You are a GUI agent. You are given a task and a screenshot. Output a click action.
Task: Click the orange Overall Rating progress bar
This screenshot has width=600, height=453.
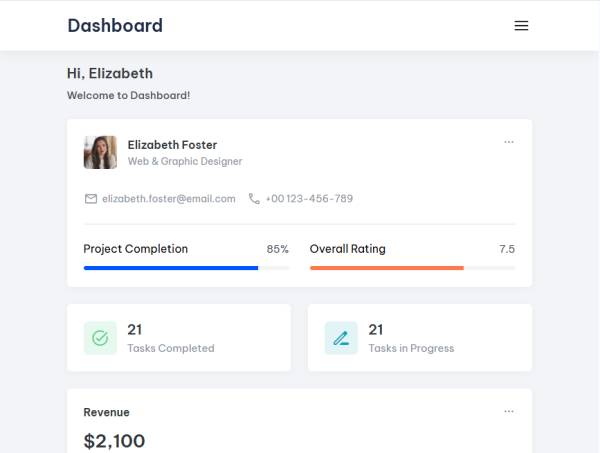[387, 268]
